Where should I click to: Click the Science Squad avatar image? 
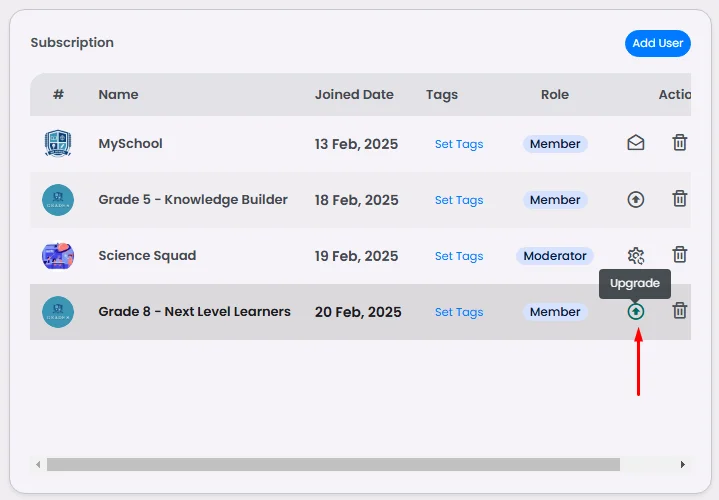click(x=58, y=256)
